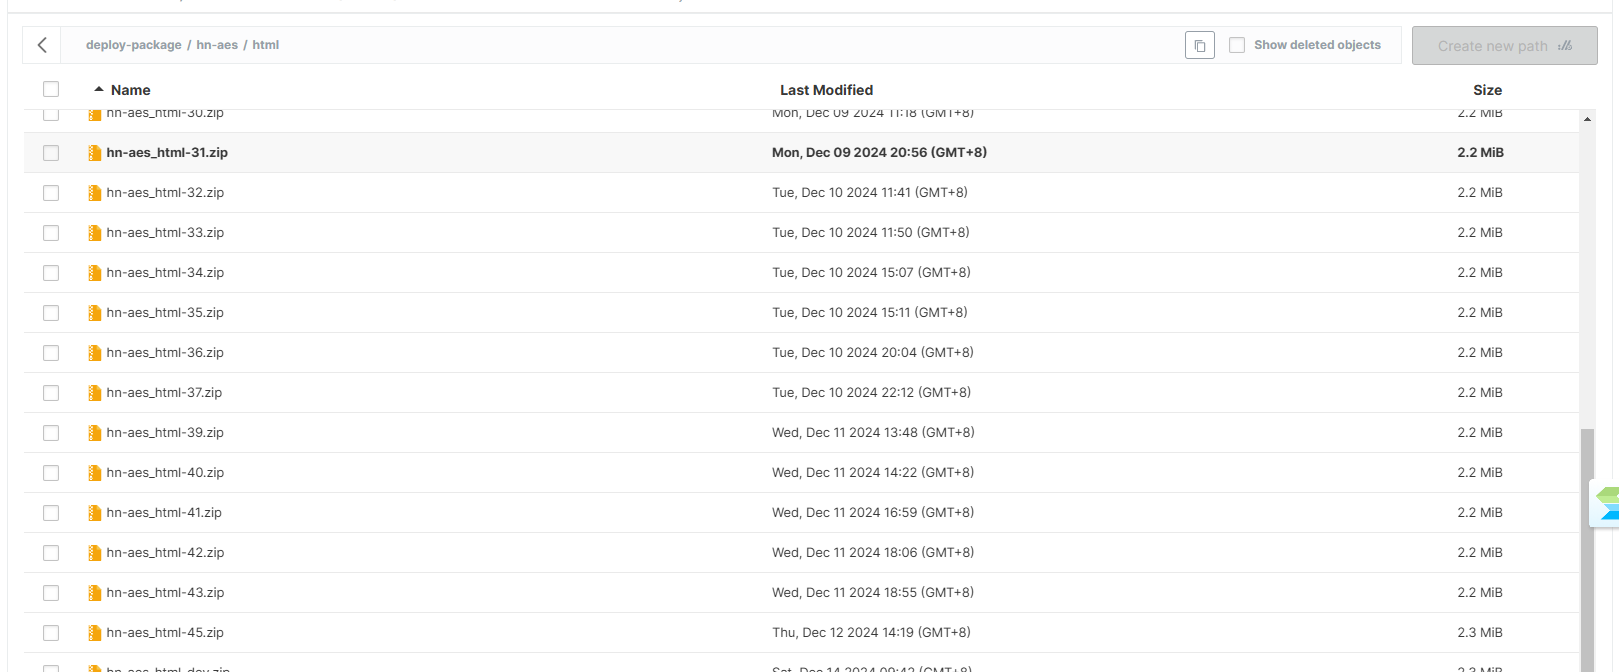Click zip icon of hn-aes_html-34.zip
1619x672 pixels.
pos(94,273)
